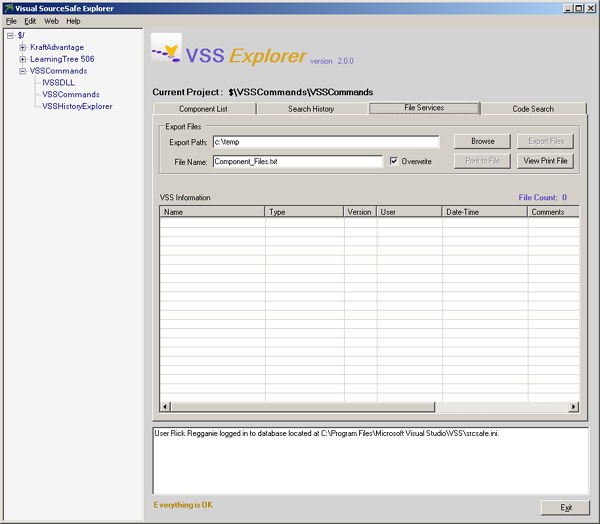Sort by the Date-Time column header
Viewport: 600px width, 524px height.
pyautogui.click(x=484, y=212)
